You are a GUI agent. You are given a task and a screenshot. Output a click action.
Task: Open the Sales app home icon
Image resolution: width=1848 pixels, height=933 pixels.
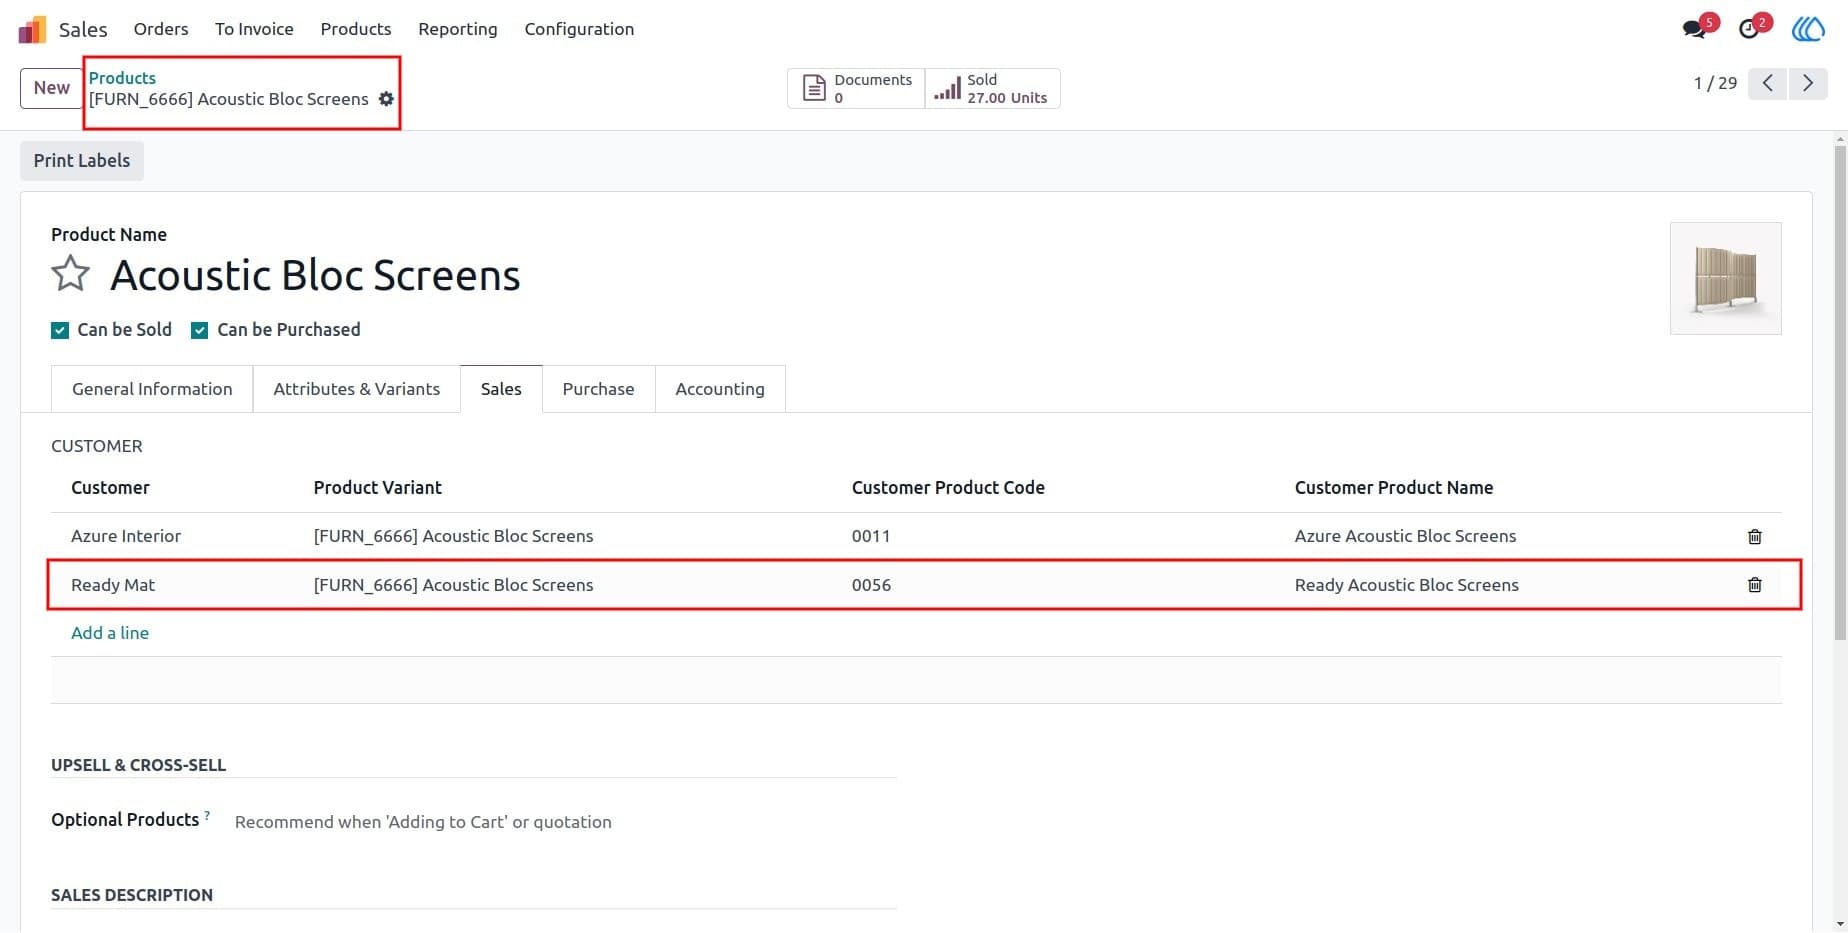tap(32, 29)
